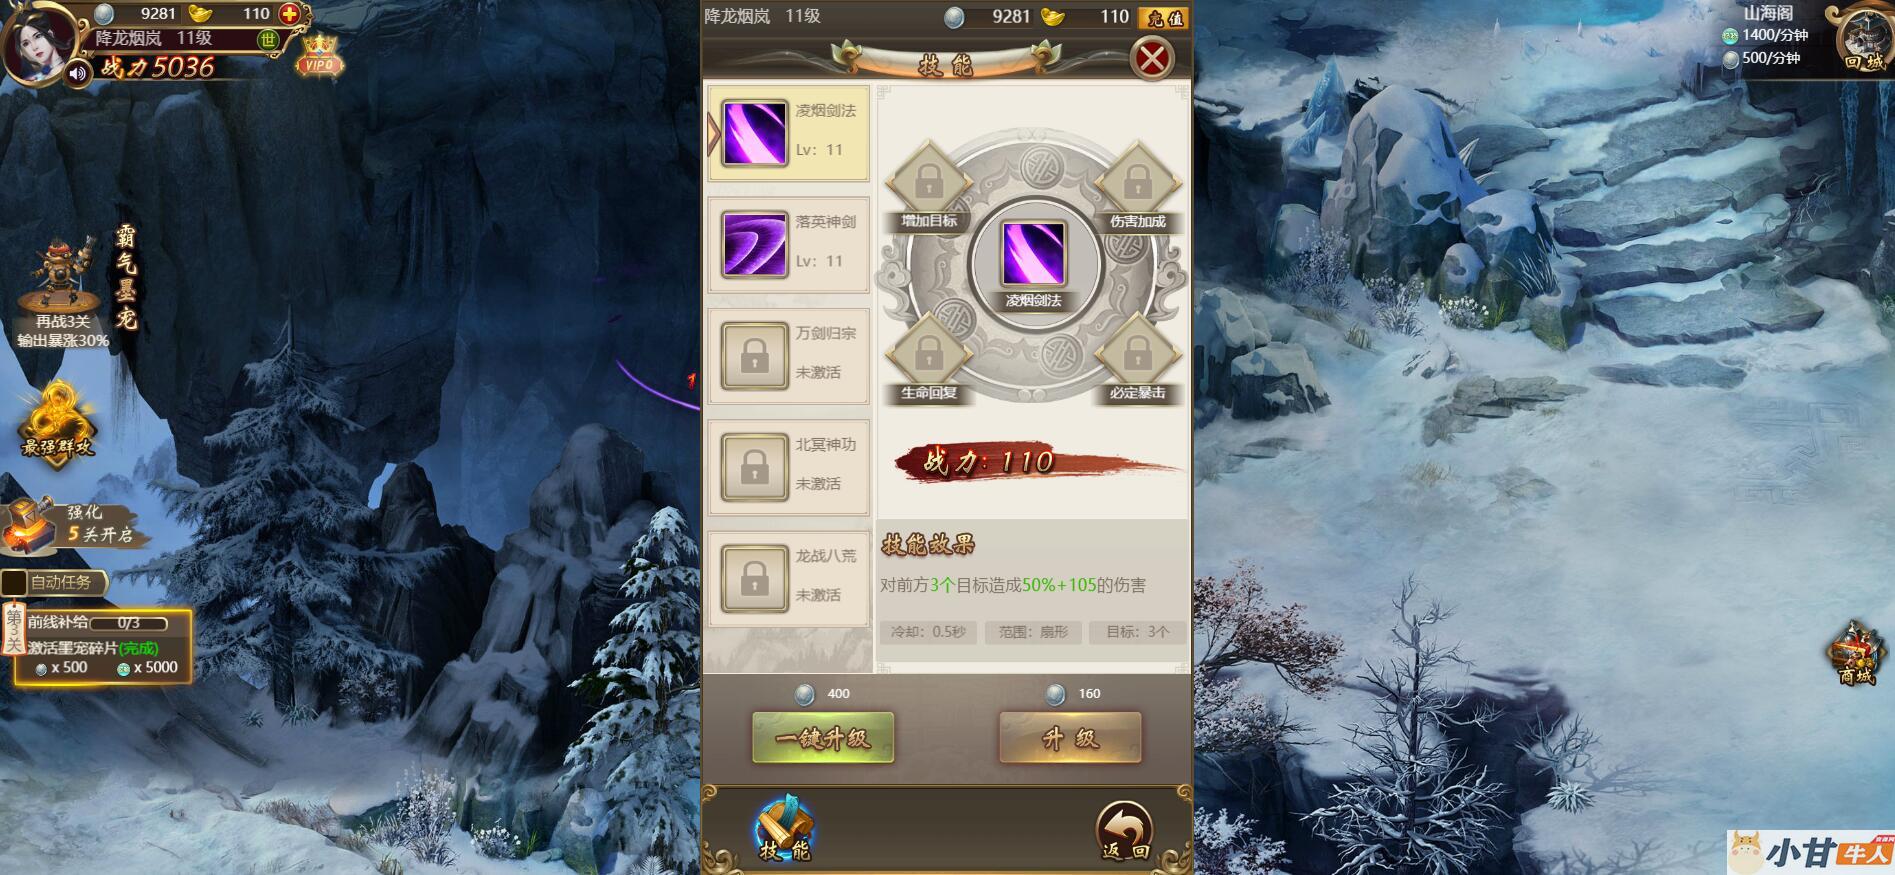Open the 技能 tab at bottom
Screen dimensions: 1895x875
[x=785, y=829]
